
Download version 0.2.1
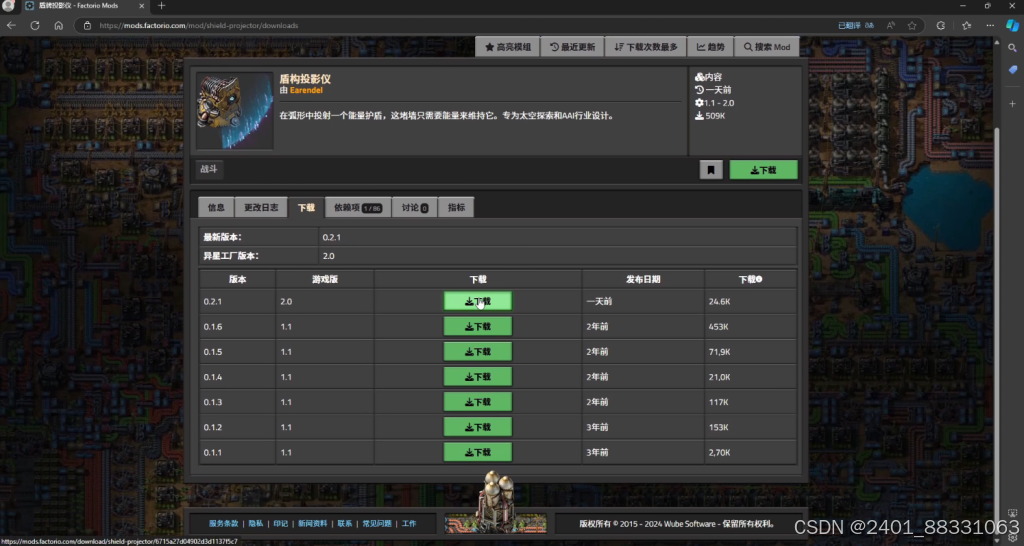477,301
